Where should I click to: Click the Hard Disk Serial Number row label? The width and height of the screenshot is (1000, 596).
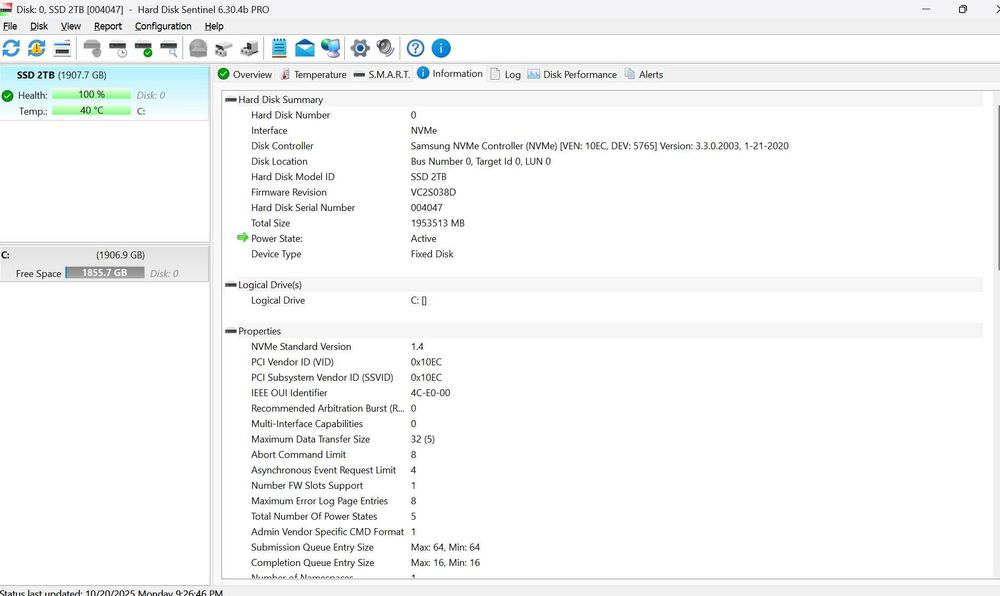click(303, 208)
